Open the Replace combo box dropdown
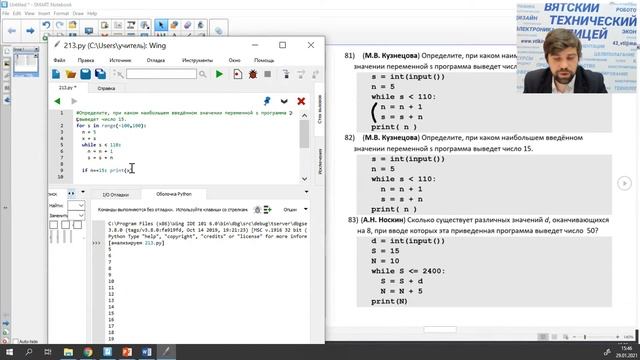The width and height of the screenshot is (640, 360). (x=81, y=215)
